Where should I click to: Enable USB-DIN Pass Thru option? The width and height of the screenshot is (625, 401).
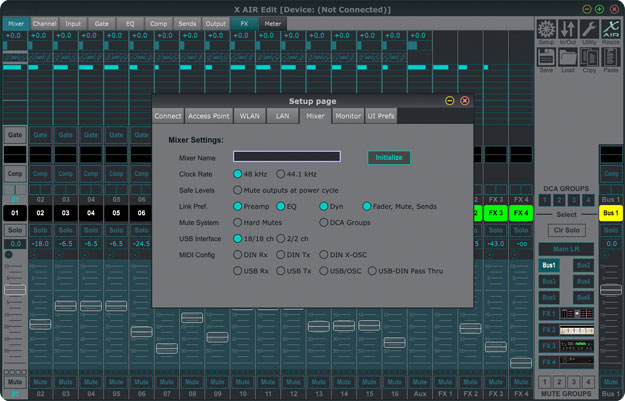pos(372,271)
